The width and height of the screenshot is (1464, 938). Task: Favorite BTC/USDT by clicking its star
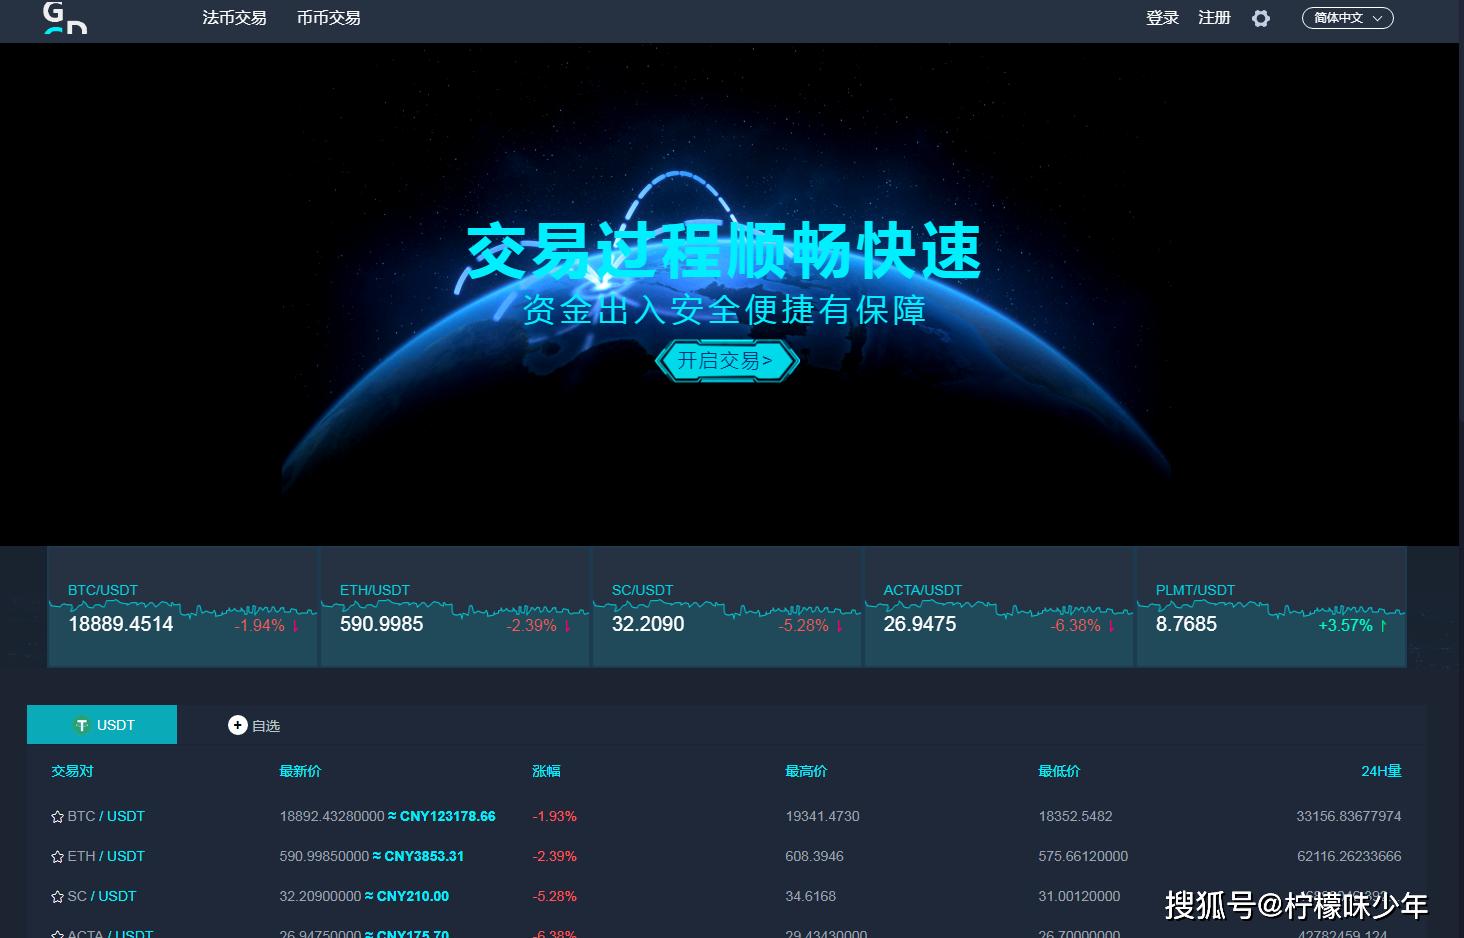click(56, 816)
